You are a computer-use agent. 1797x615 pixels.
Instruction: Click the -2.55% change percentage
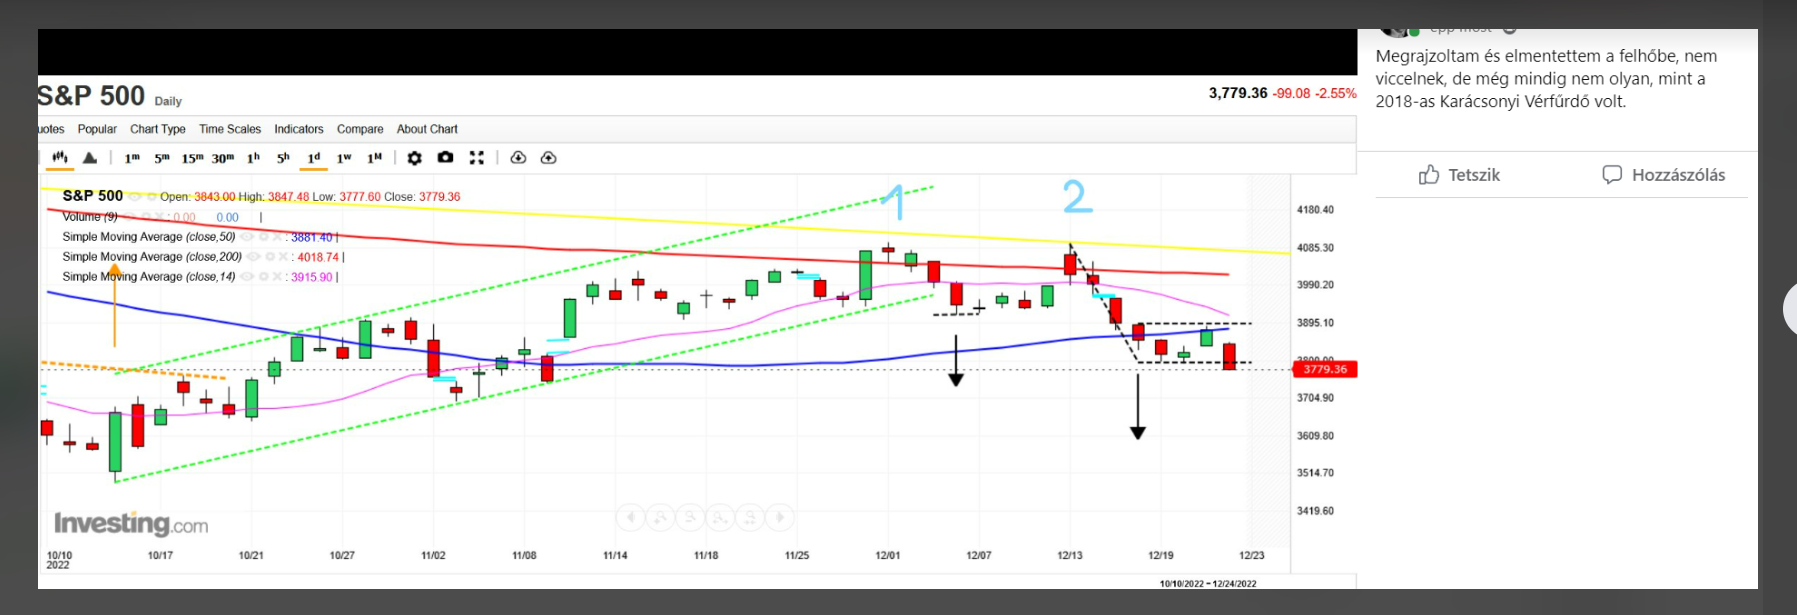(x=1336, y=93)
